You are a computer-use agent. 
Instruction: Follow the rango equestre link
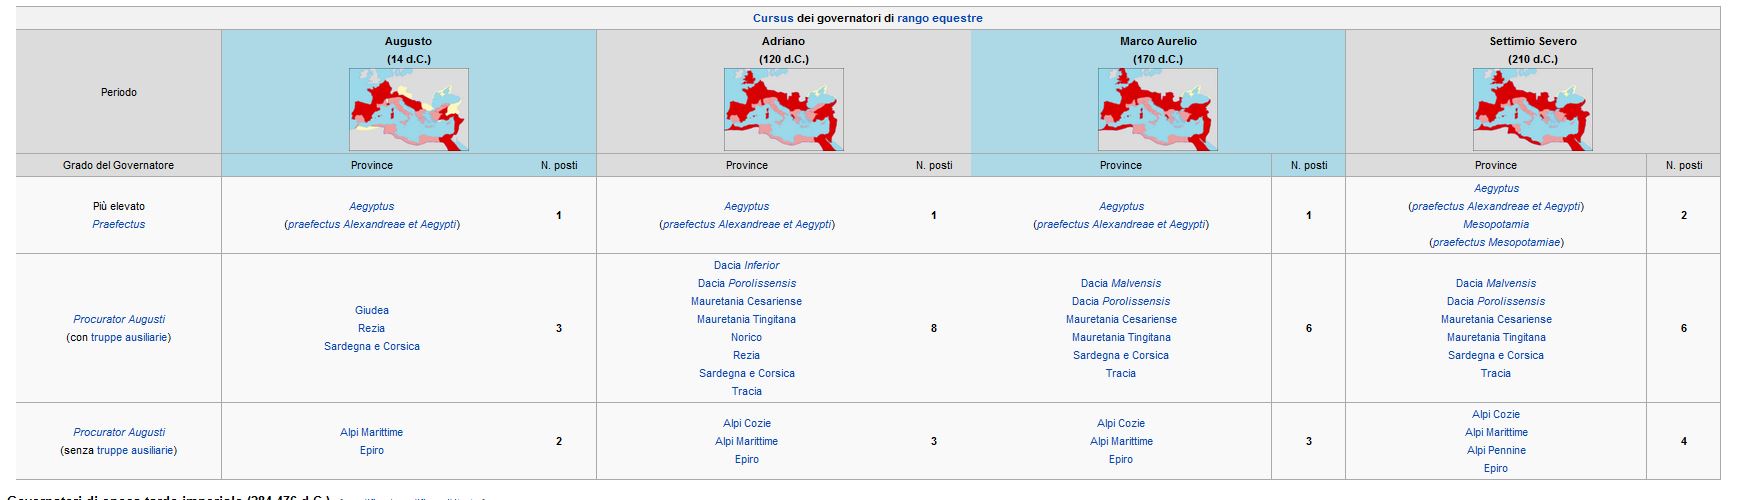[x=940, y=18]
